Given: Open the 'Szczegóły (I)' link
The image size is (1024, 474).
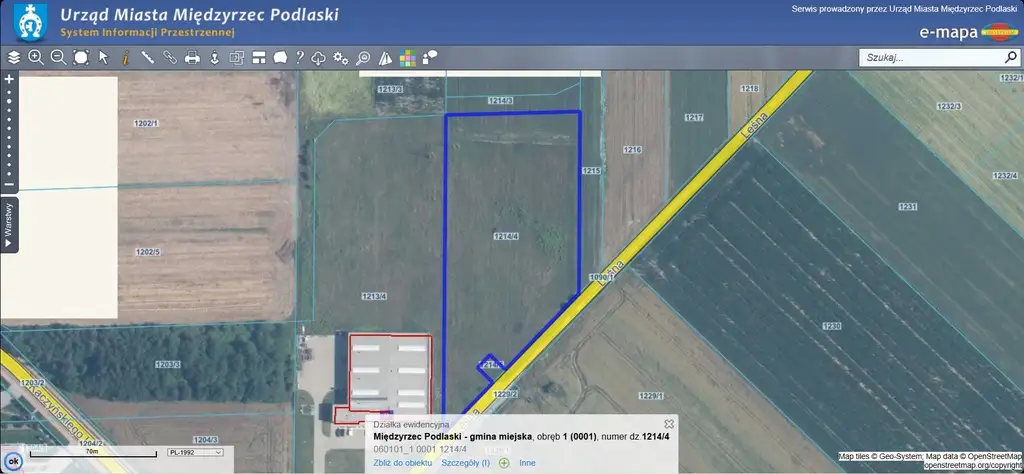Looking at the screenshot, I should 465,463.
